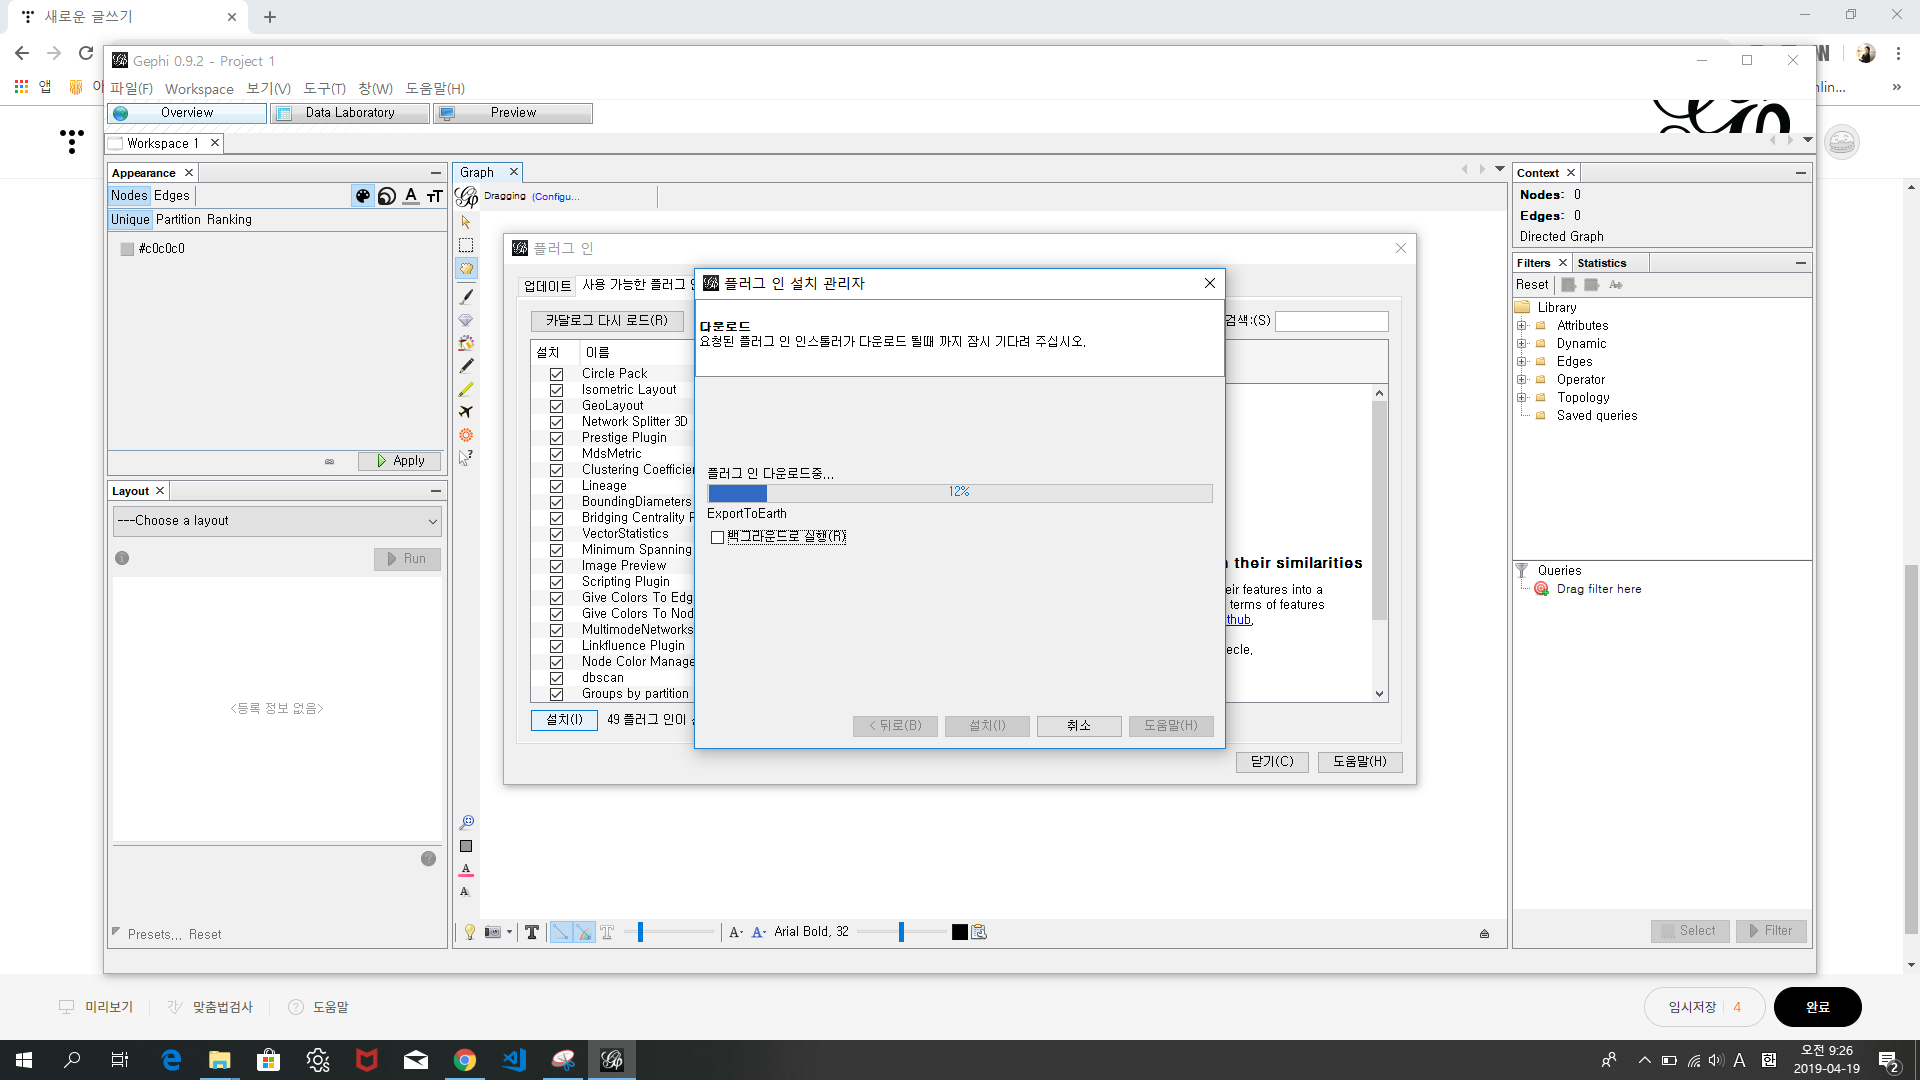Click the 카탈로그 다시 로드 reload catalog button
This screenshot has height=1080, width=1920.
point(606,321)
